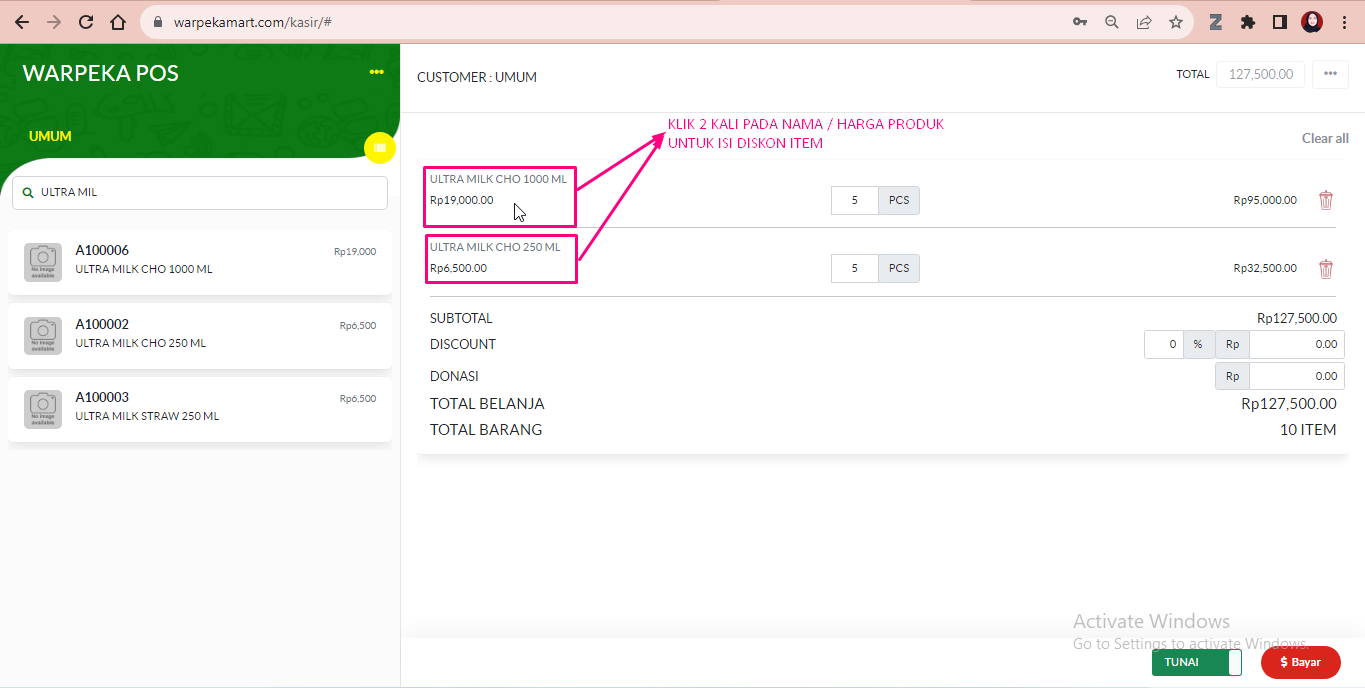Click the search magnifier in product search

27,192
